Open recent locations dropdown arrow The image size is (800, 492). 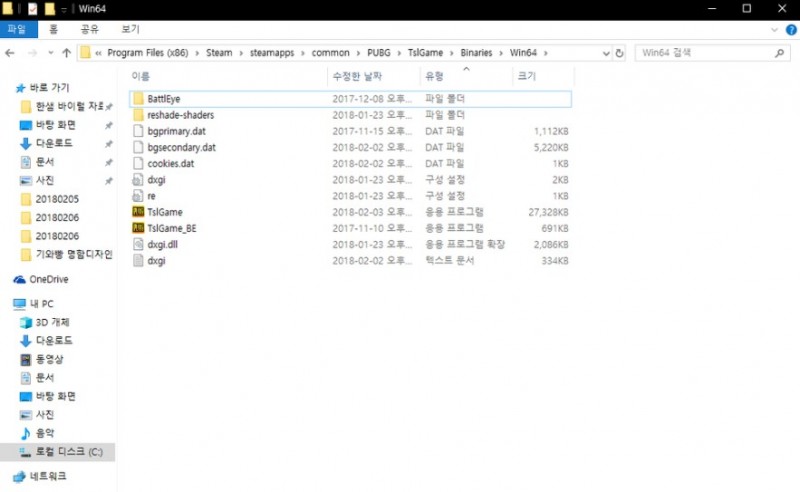[51, 53]
